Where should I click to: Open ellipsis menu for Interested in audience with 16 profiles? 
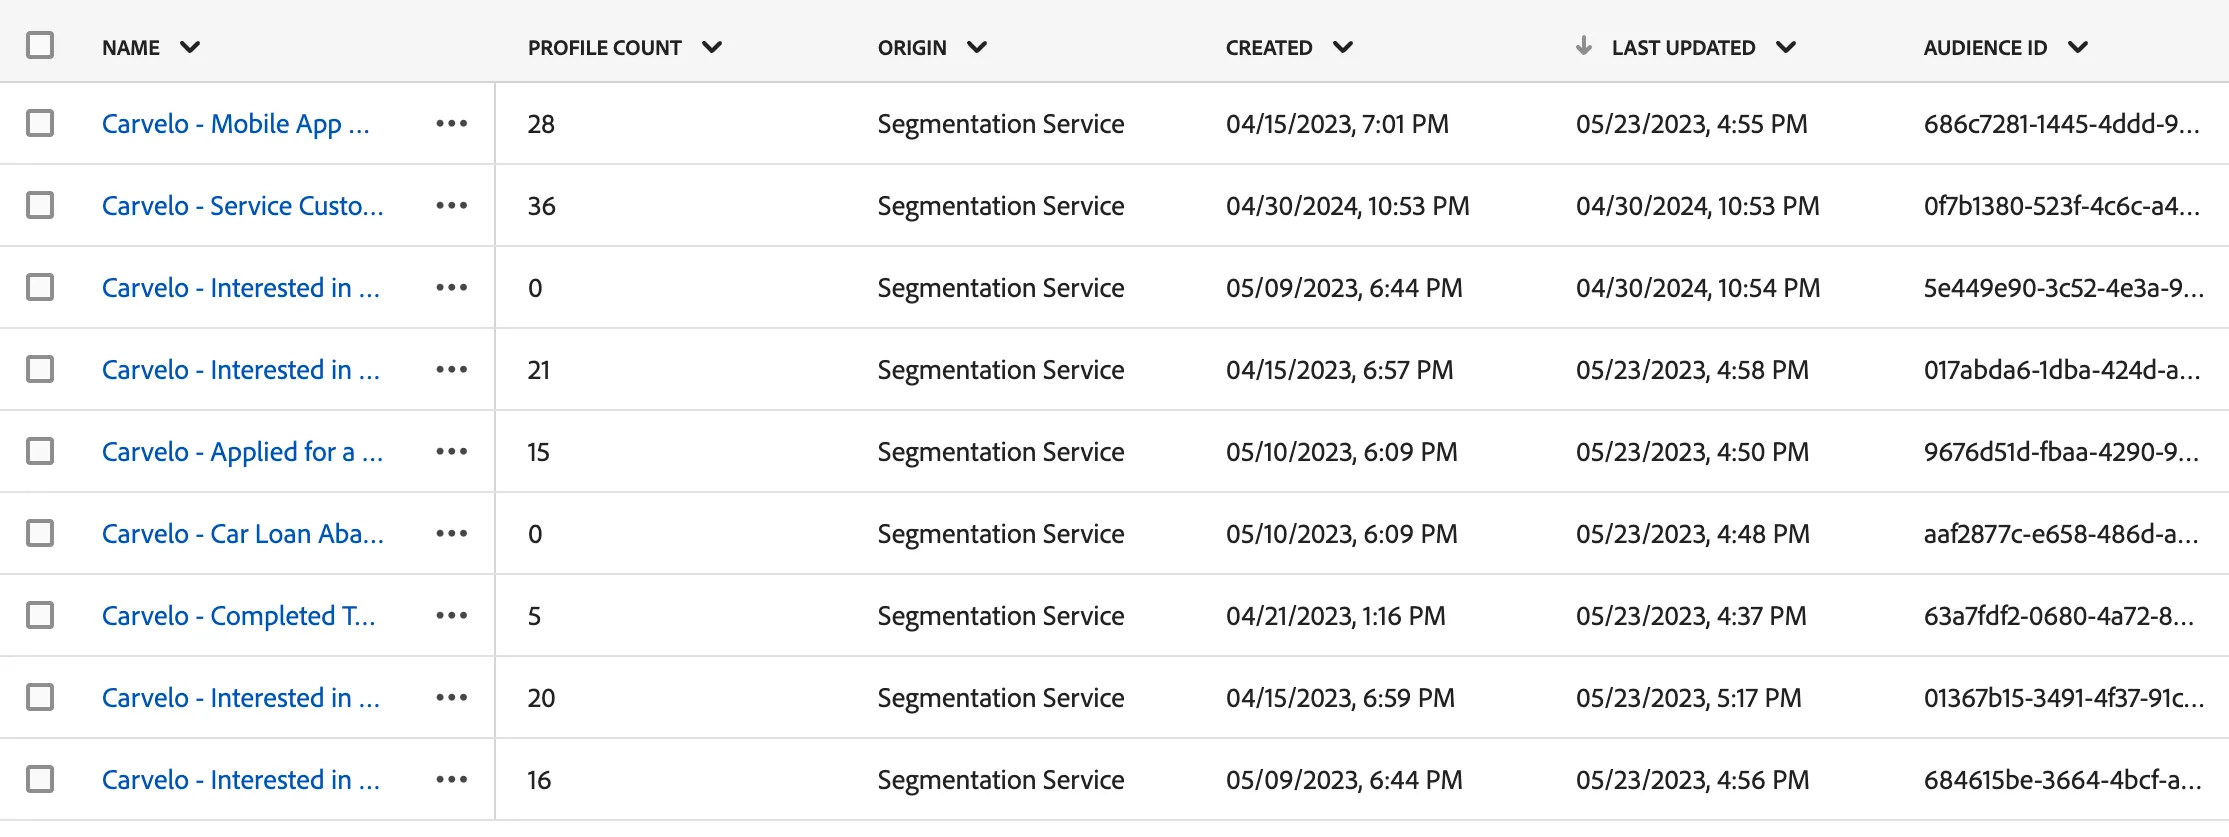(452, 780)
